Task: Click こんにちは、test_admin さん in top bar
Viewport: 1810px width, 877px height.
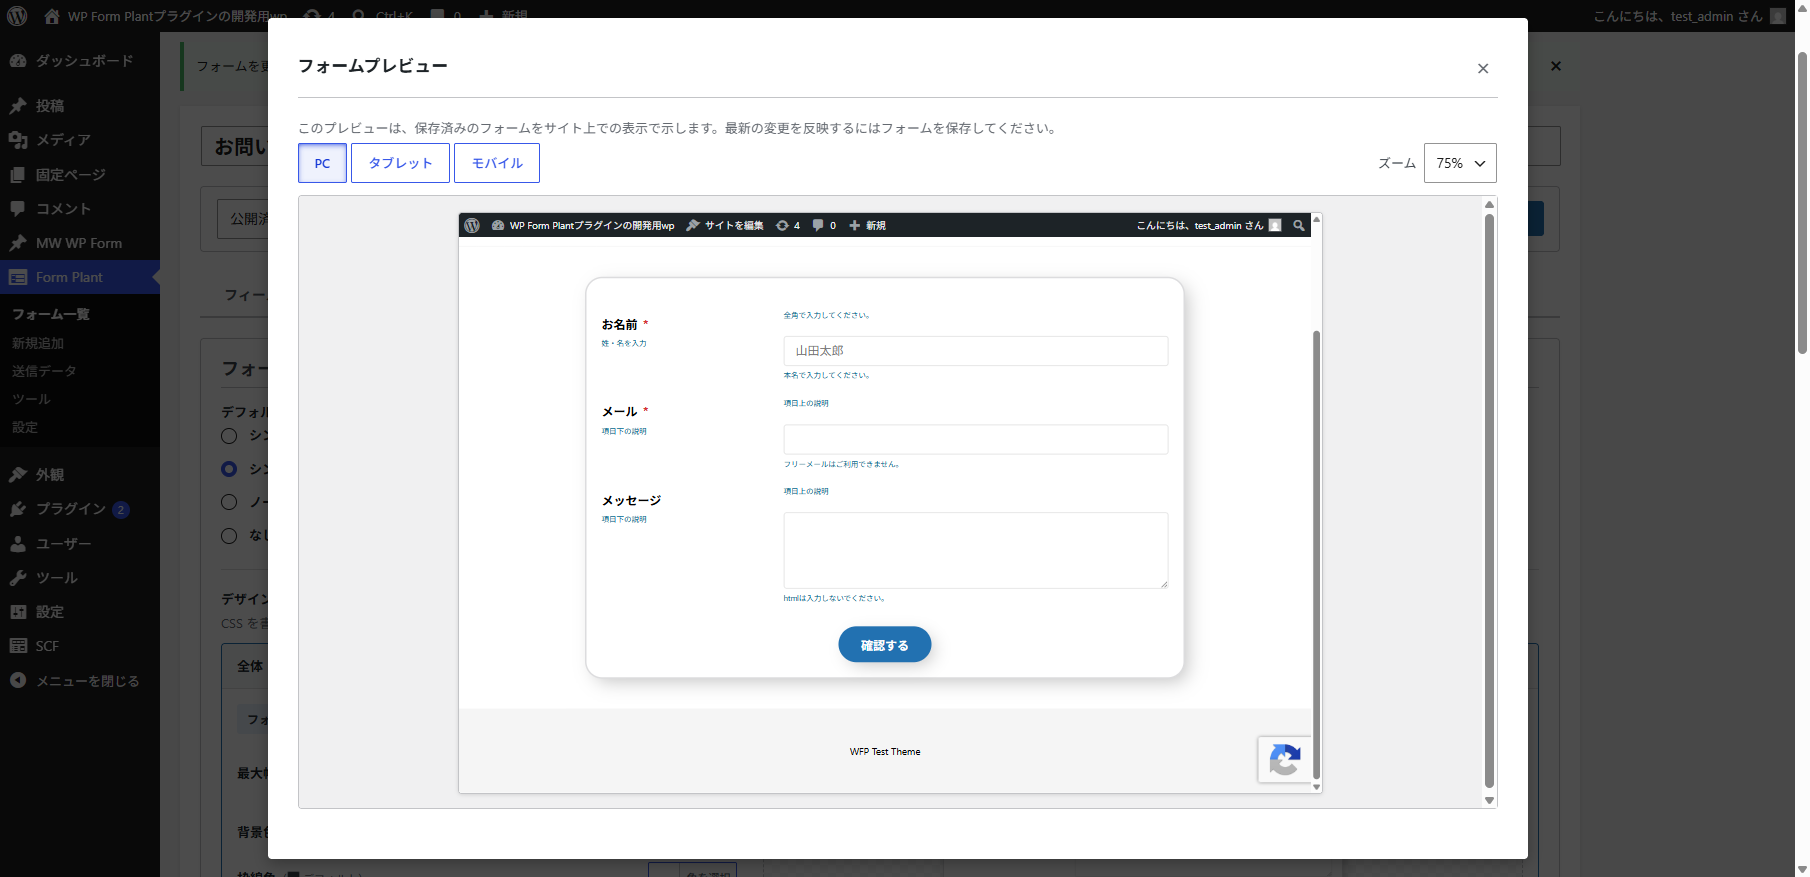Action: pos(1689,16)
